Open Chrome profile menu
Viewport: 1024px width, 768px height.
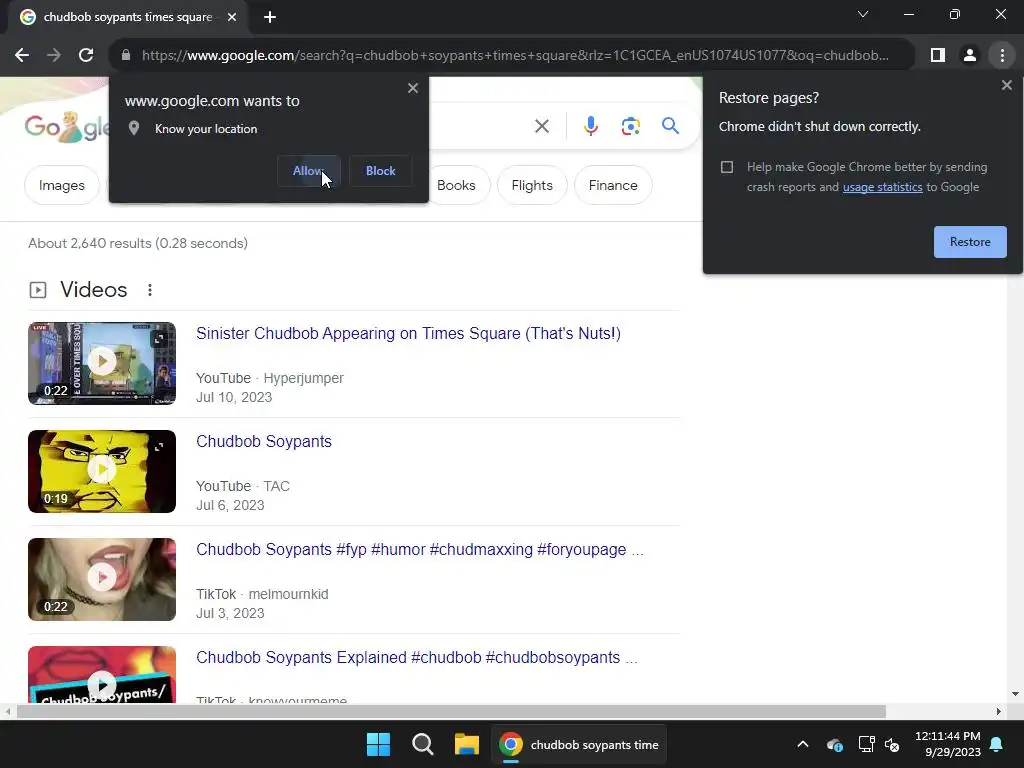[x=970, y=56]
